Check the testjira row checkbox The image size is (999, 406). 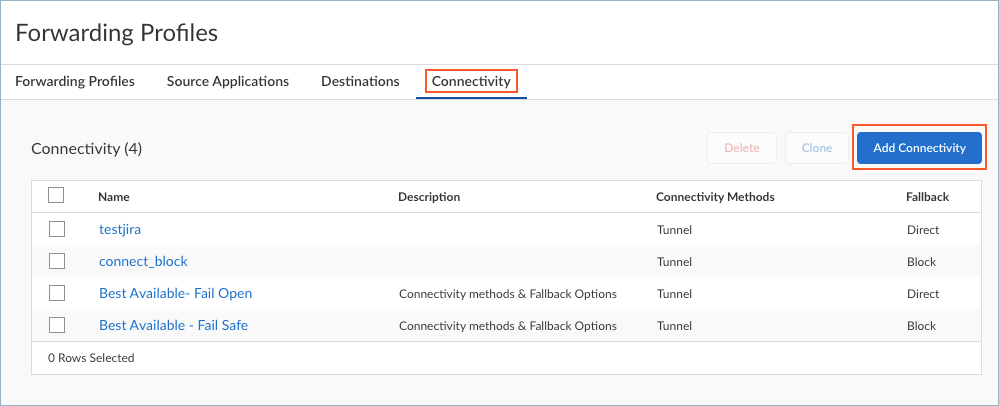57,229
